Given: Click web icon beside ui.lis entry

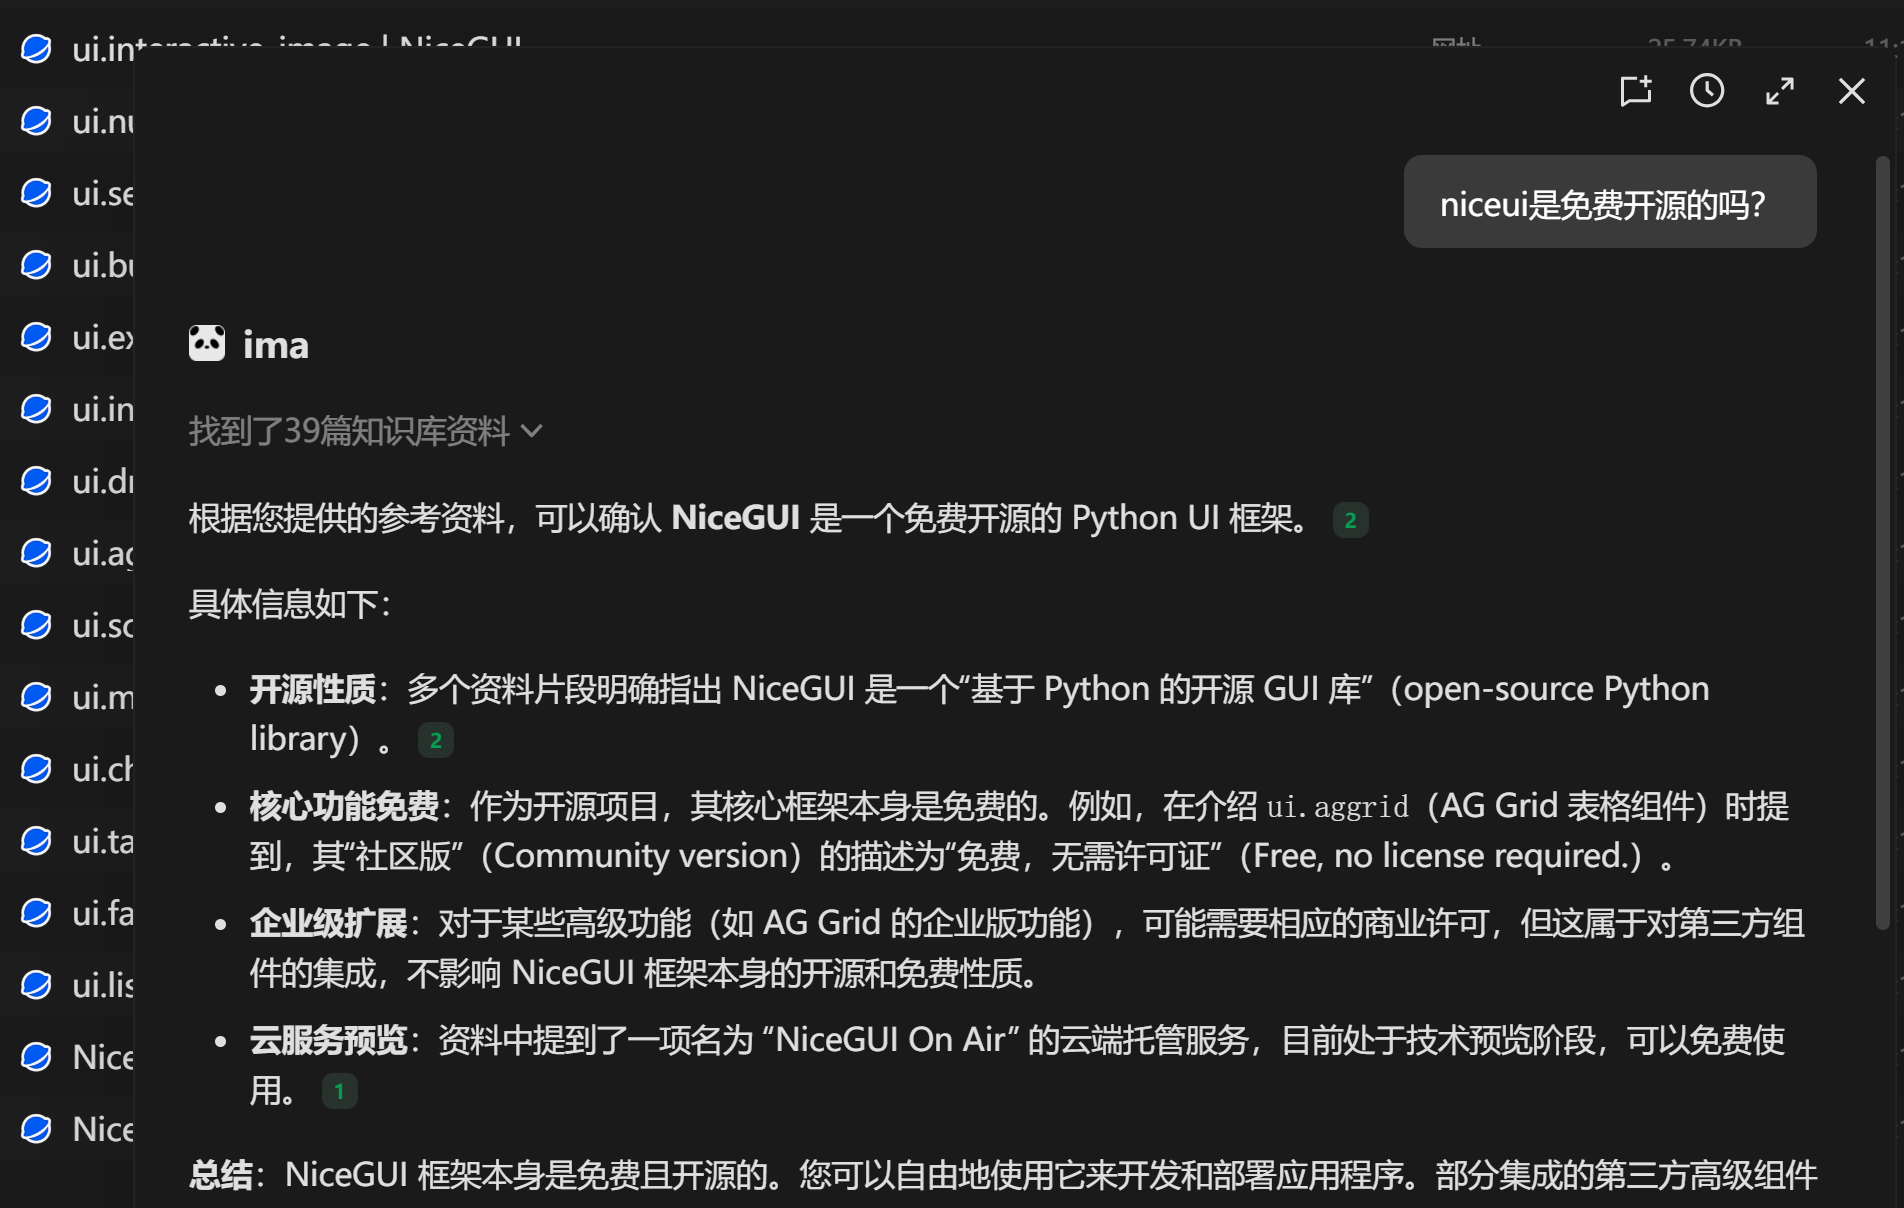Looking at the screenshot, I should [36, 985].
